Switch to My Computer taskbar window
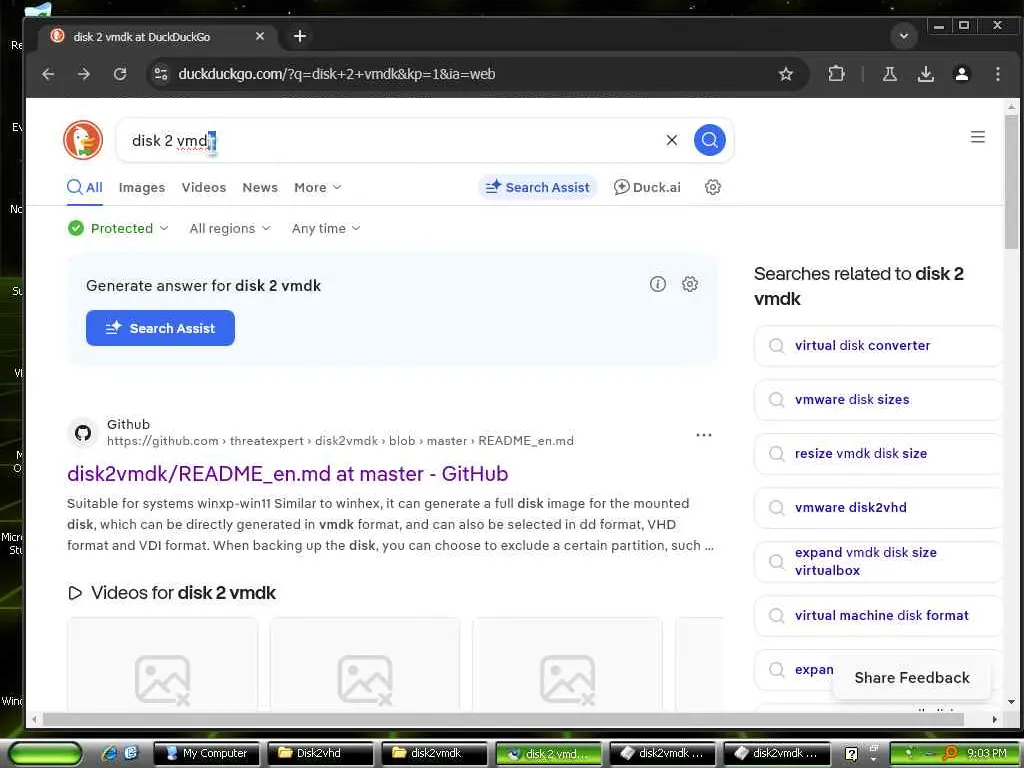This screenshot has height=768, width=1024. coord(206,753)
